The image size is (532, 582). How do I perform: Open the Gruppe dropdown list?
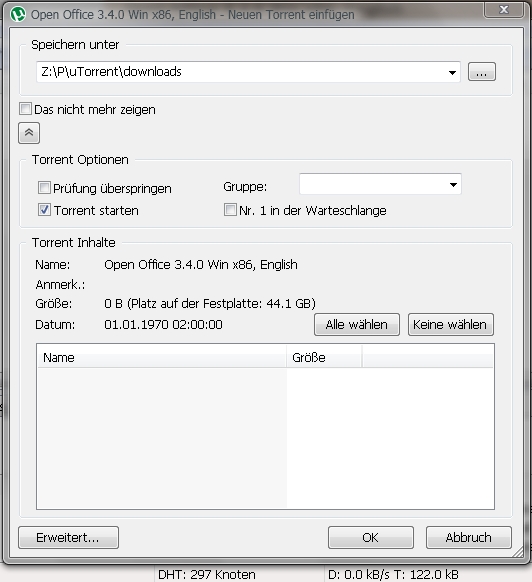380,184
